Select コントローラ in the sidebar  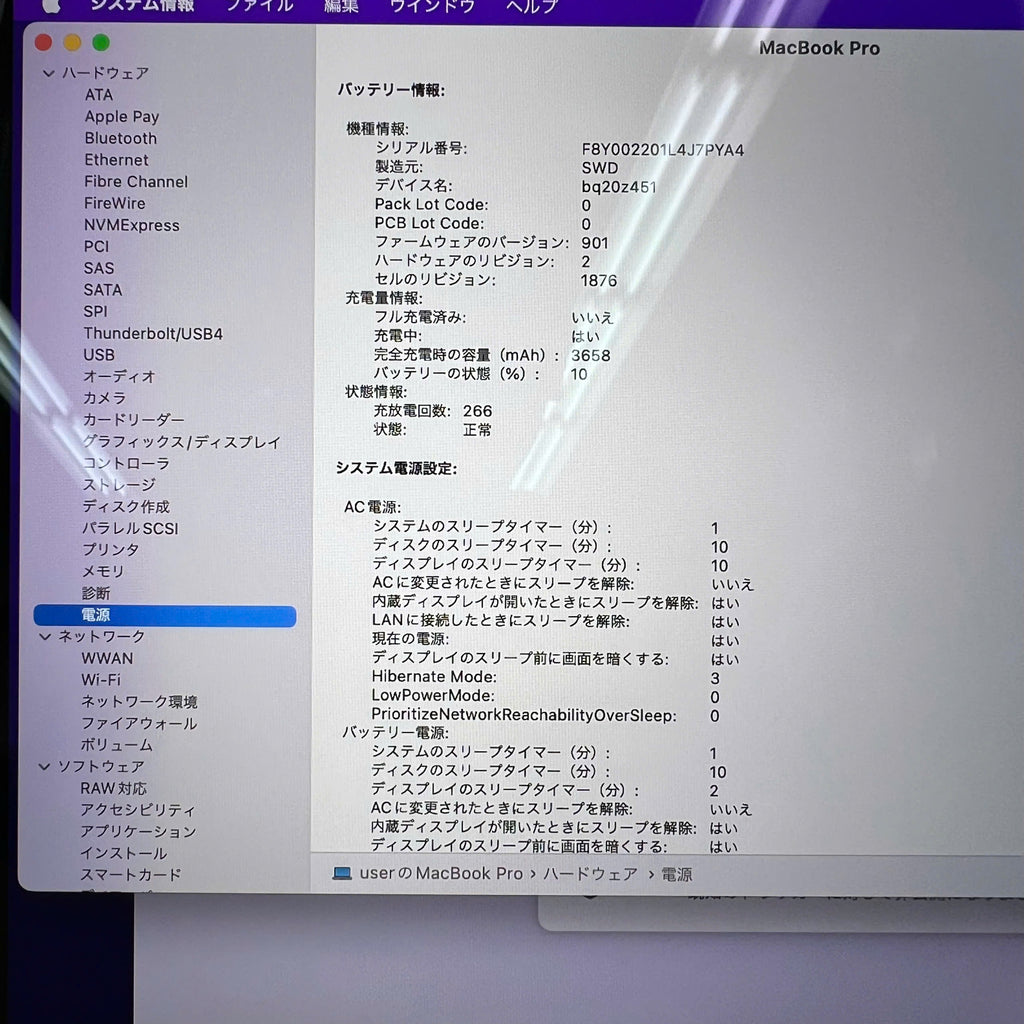(126, 463)
